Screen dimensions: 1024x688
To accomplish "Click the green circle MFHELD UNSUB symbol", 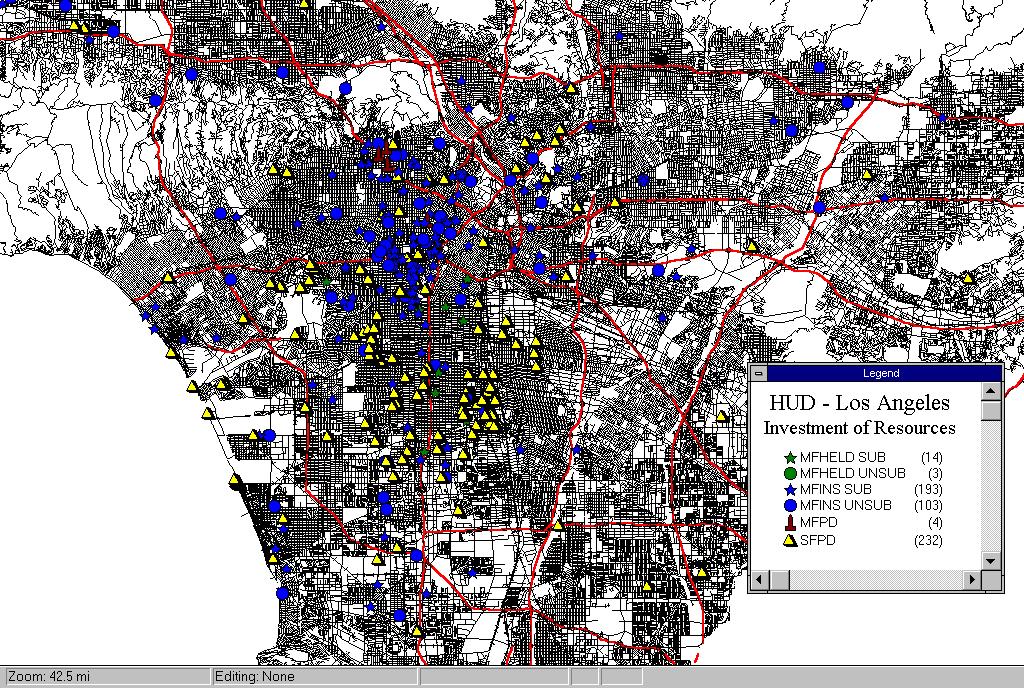I will pyautogui.click(x=789, y=473).
